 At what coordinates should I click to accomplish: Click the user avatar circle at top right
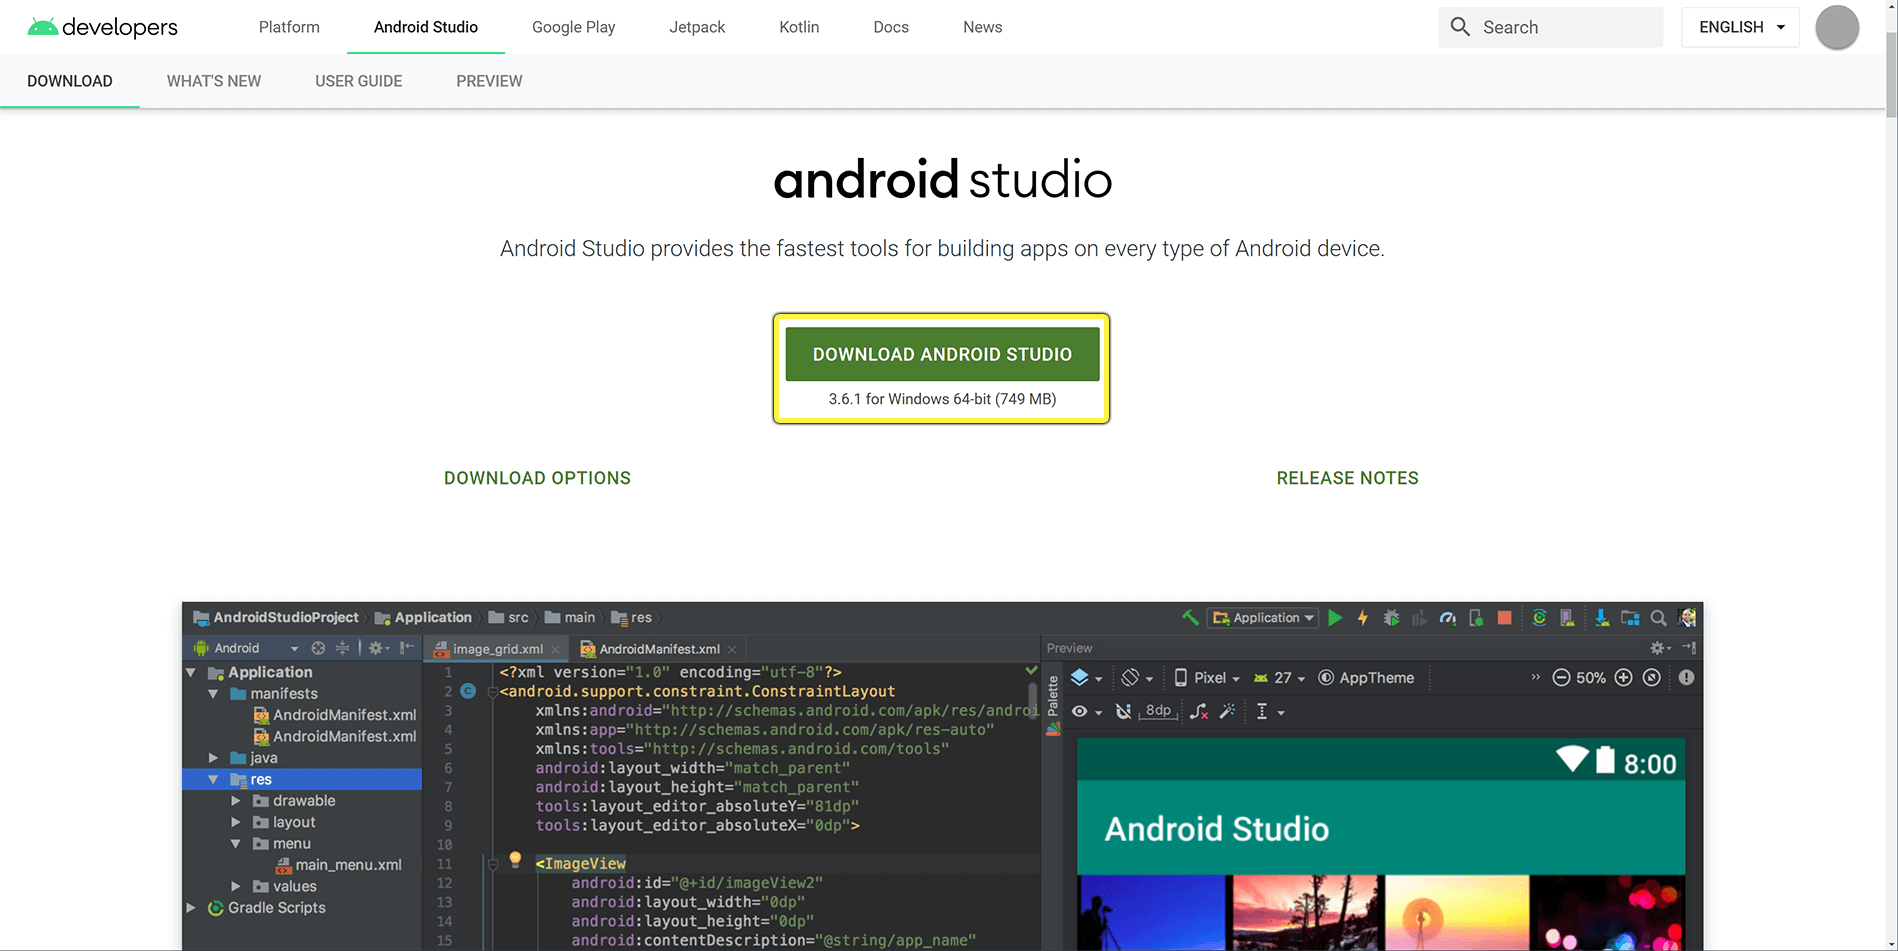pyautogui.click(x=1837, y=27)
